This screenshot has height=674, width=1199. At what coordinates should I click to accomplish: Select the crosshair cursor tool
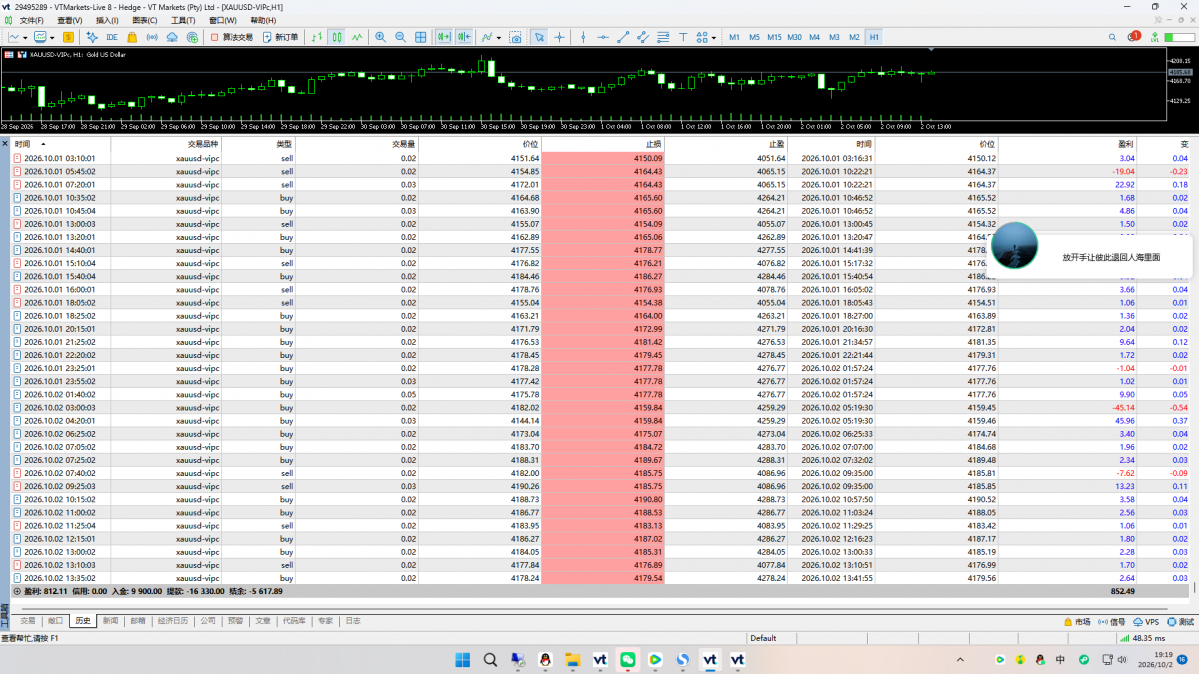(560, 37)
